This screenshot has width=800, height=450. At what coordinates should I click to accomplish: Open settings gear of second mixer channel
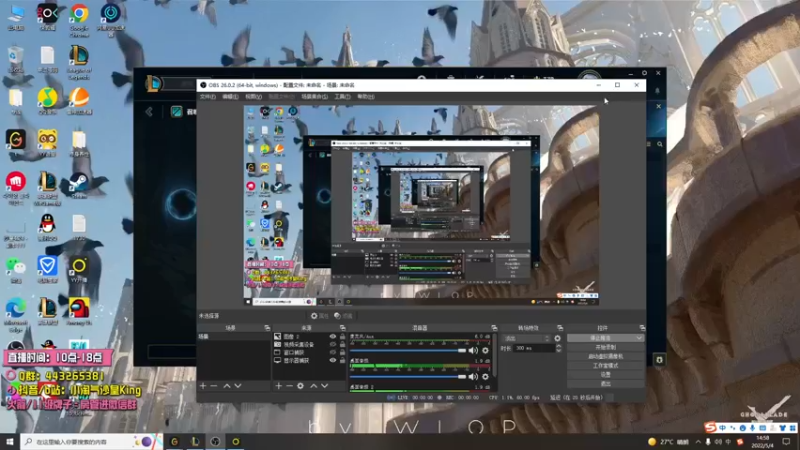tap(485, 377)
